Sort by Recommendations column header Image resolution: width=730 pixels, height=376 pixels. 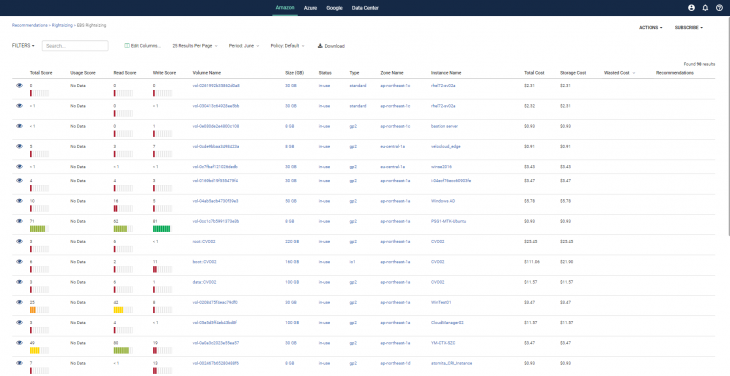click(x=675, y=73)
